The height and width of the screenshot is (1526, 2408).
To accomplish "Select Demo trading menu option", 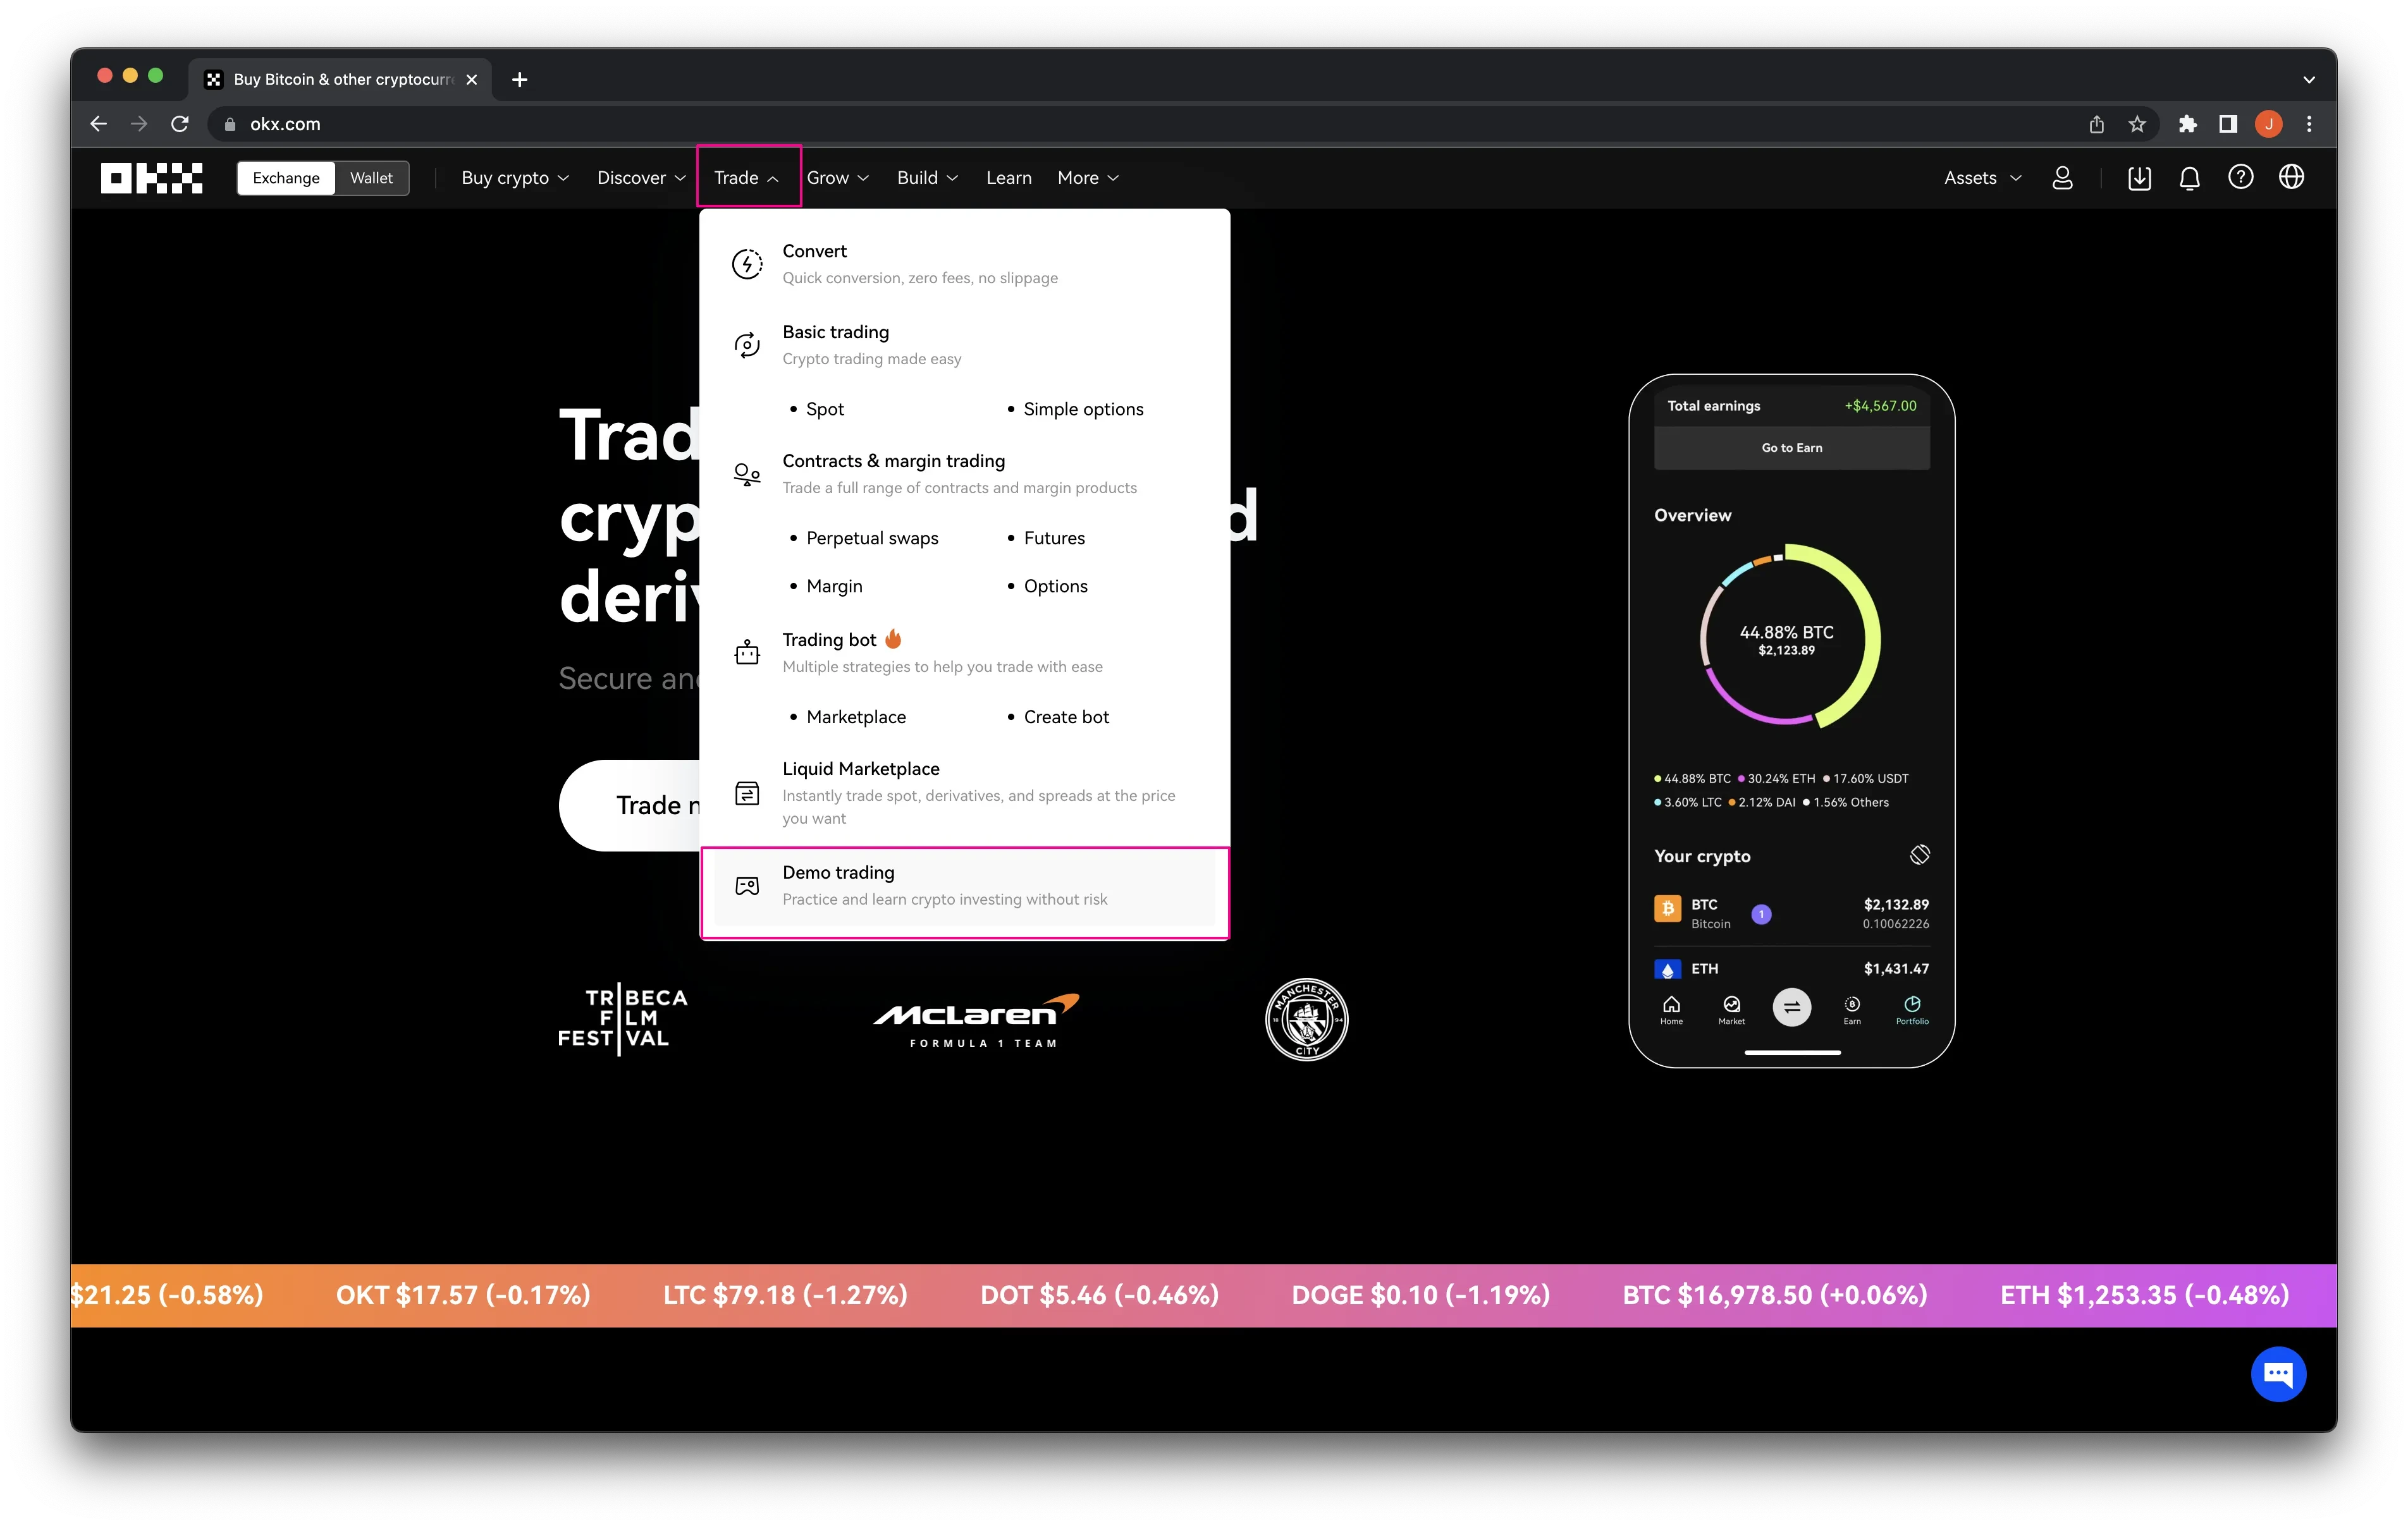I will (x=966, y=886).
